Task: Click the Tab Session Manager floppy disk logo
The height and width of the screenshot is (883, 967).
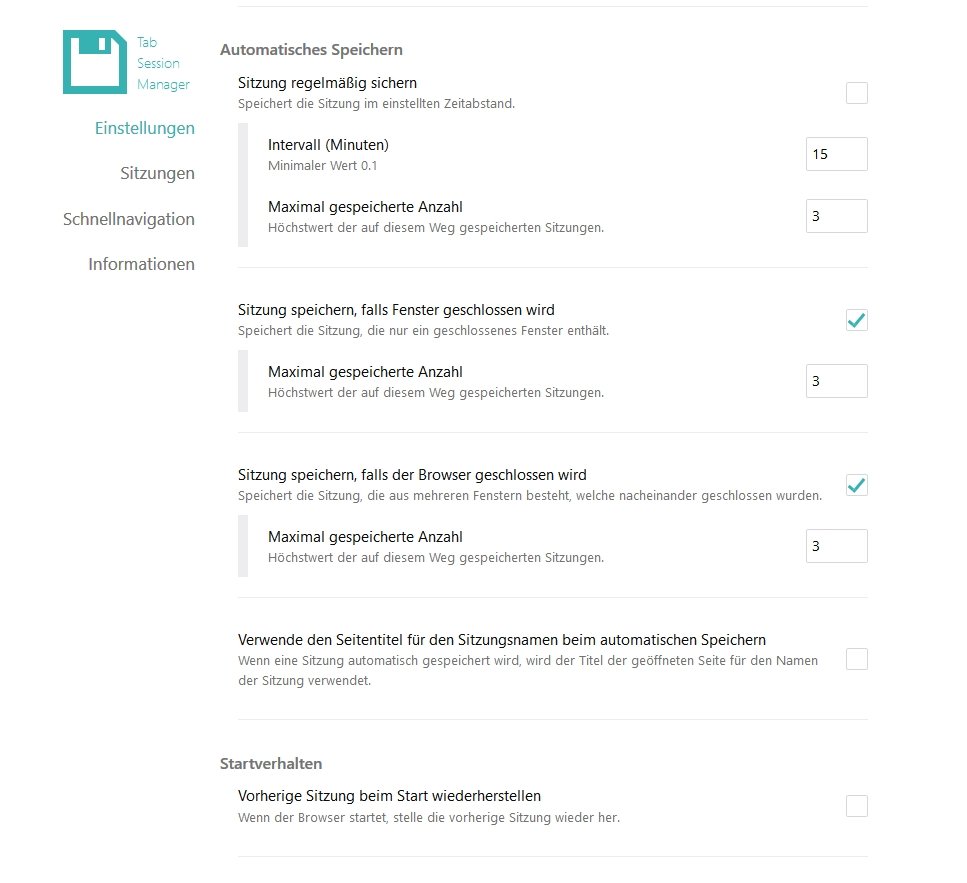Action: coord(95,62)
